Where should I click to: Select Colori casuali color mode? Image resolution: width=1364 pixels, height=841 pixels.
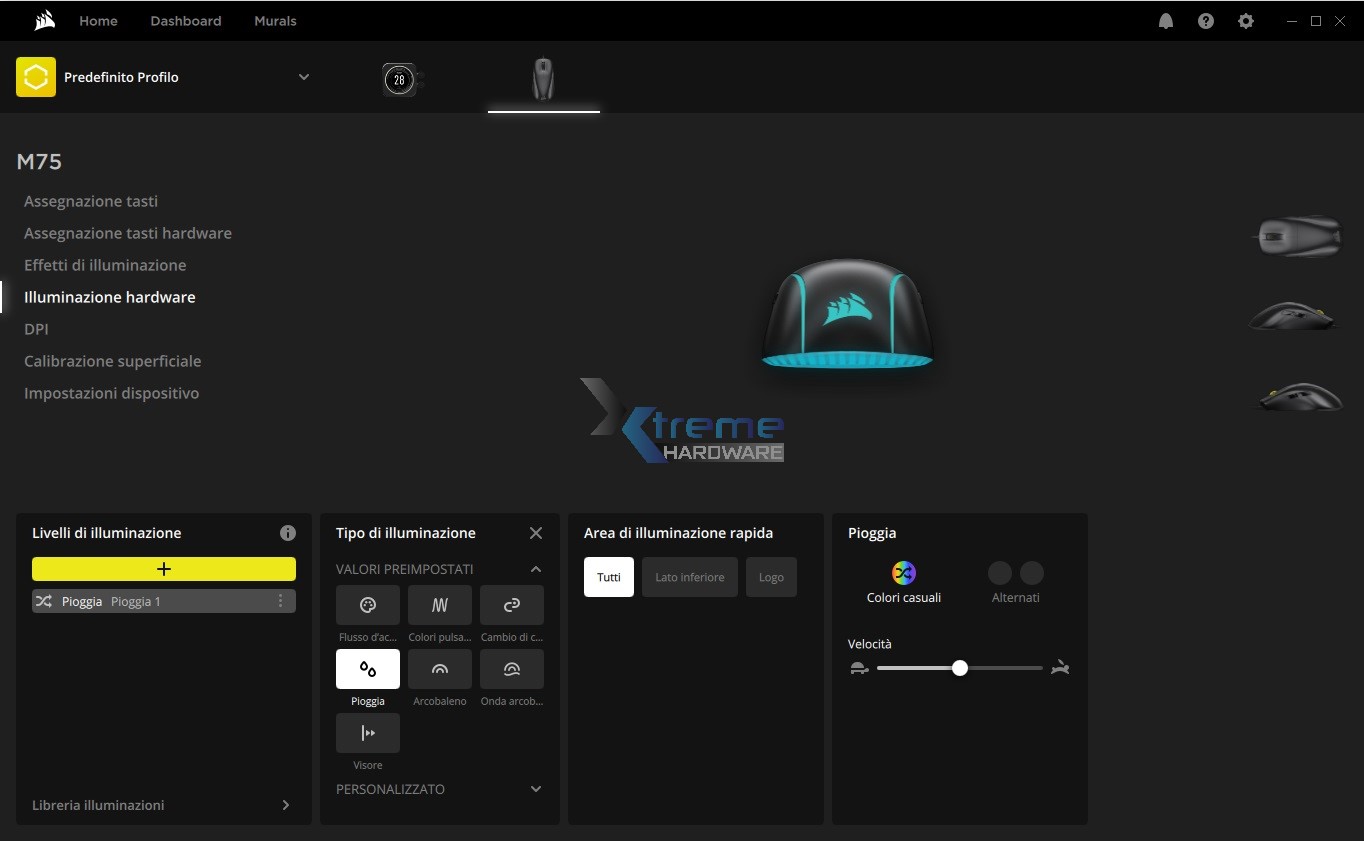(903, 573)
